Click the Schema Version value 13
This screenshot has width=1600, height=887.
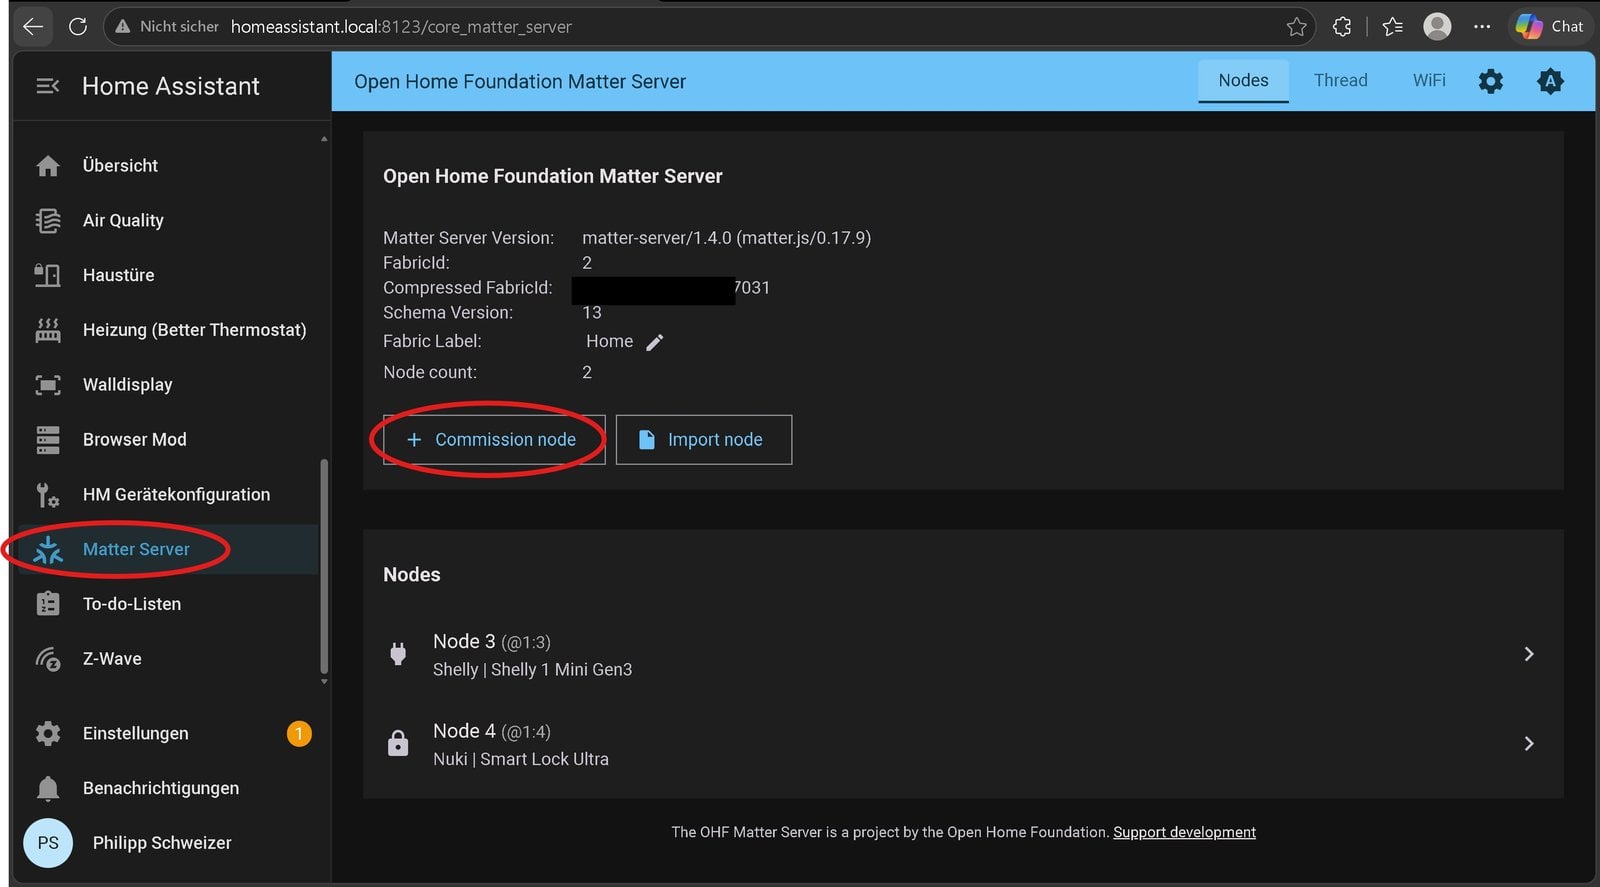click(x=592, y=313)
